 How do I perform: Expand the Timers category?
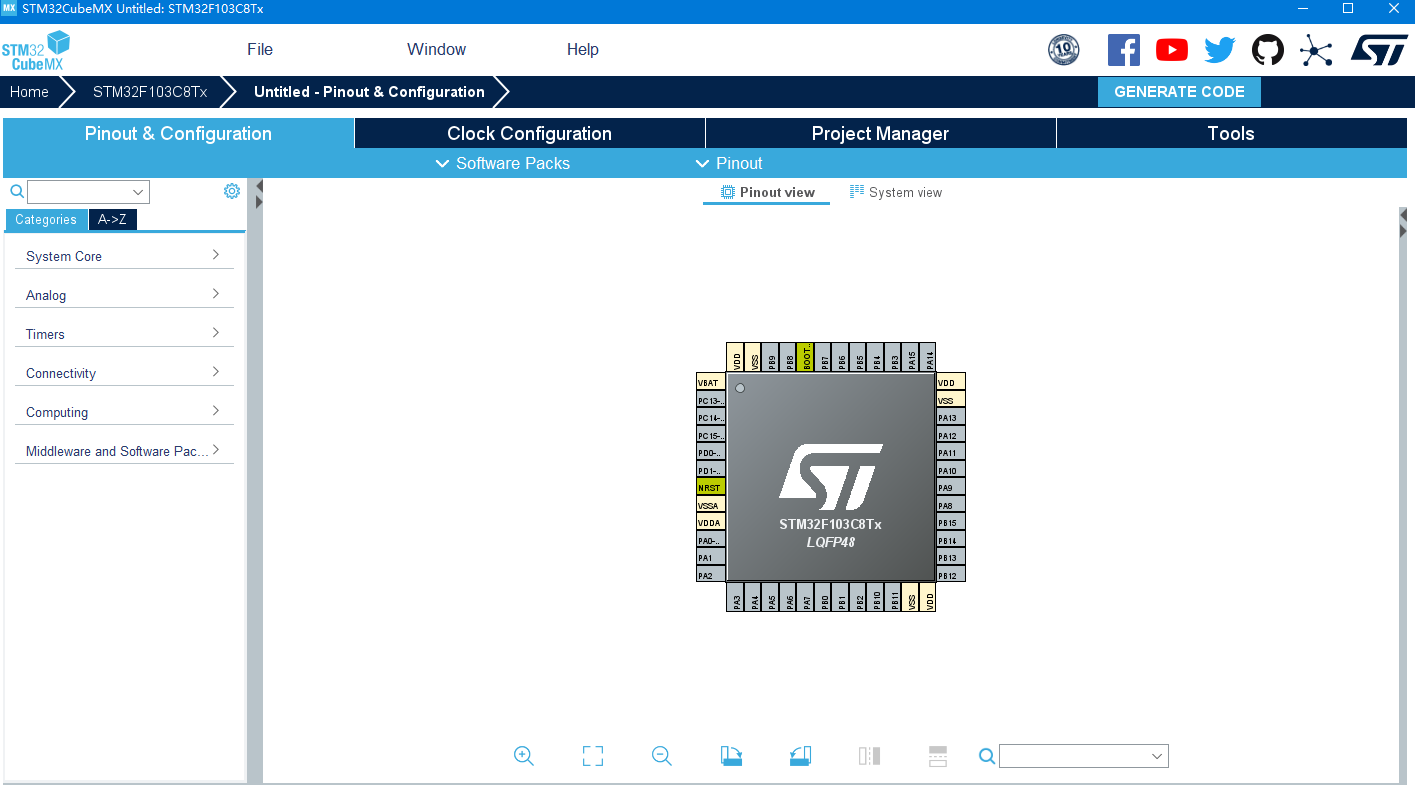[x=124, y=334]
